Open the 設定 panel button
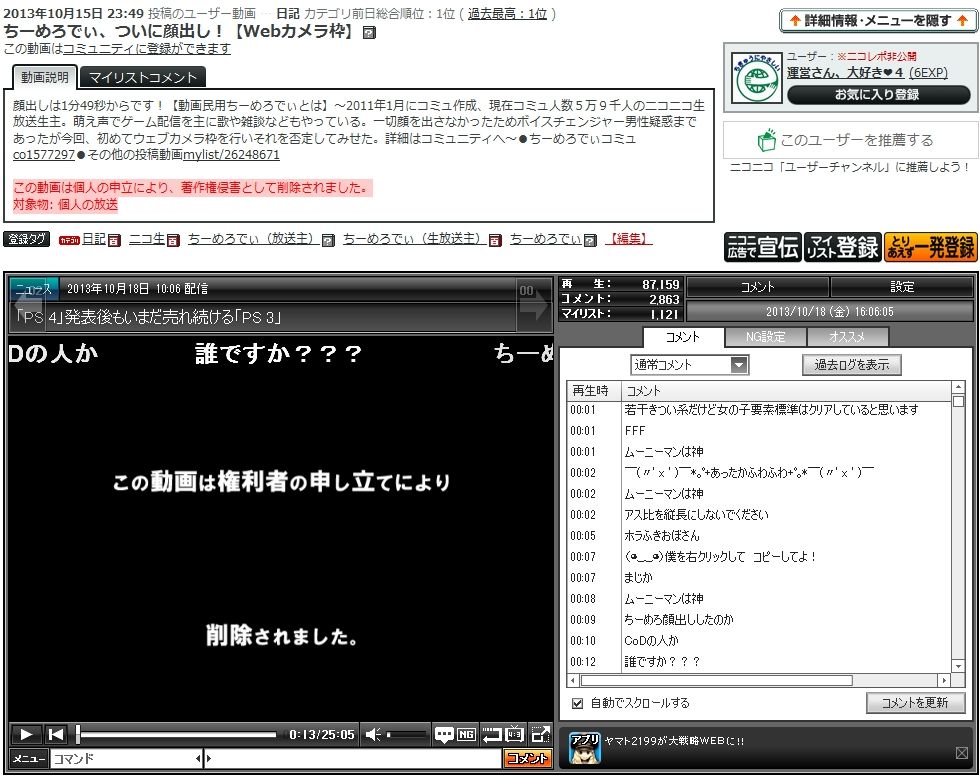The height and width of the screenshot is (781, 980). point(902,287)
